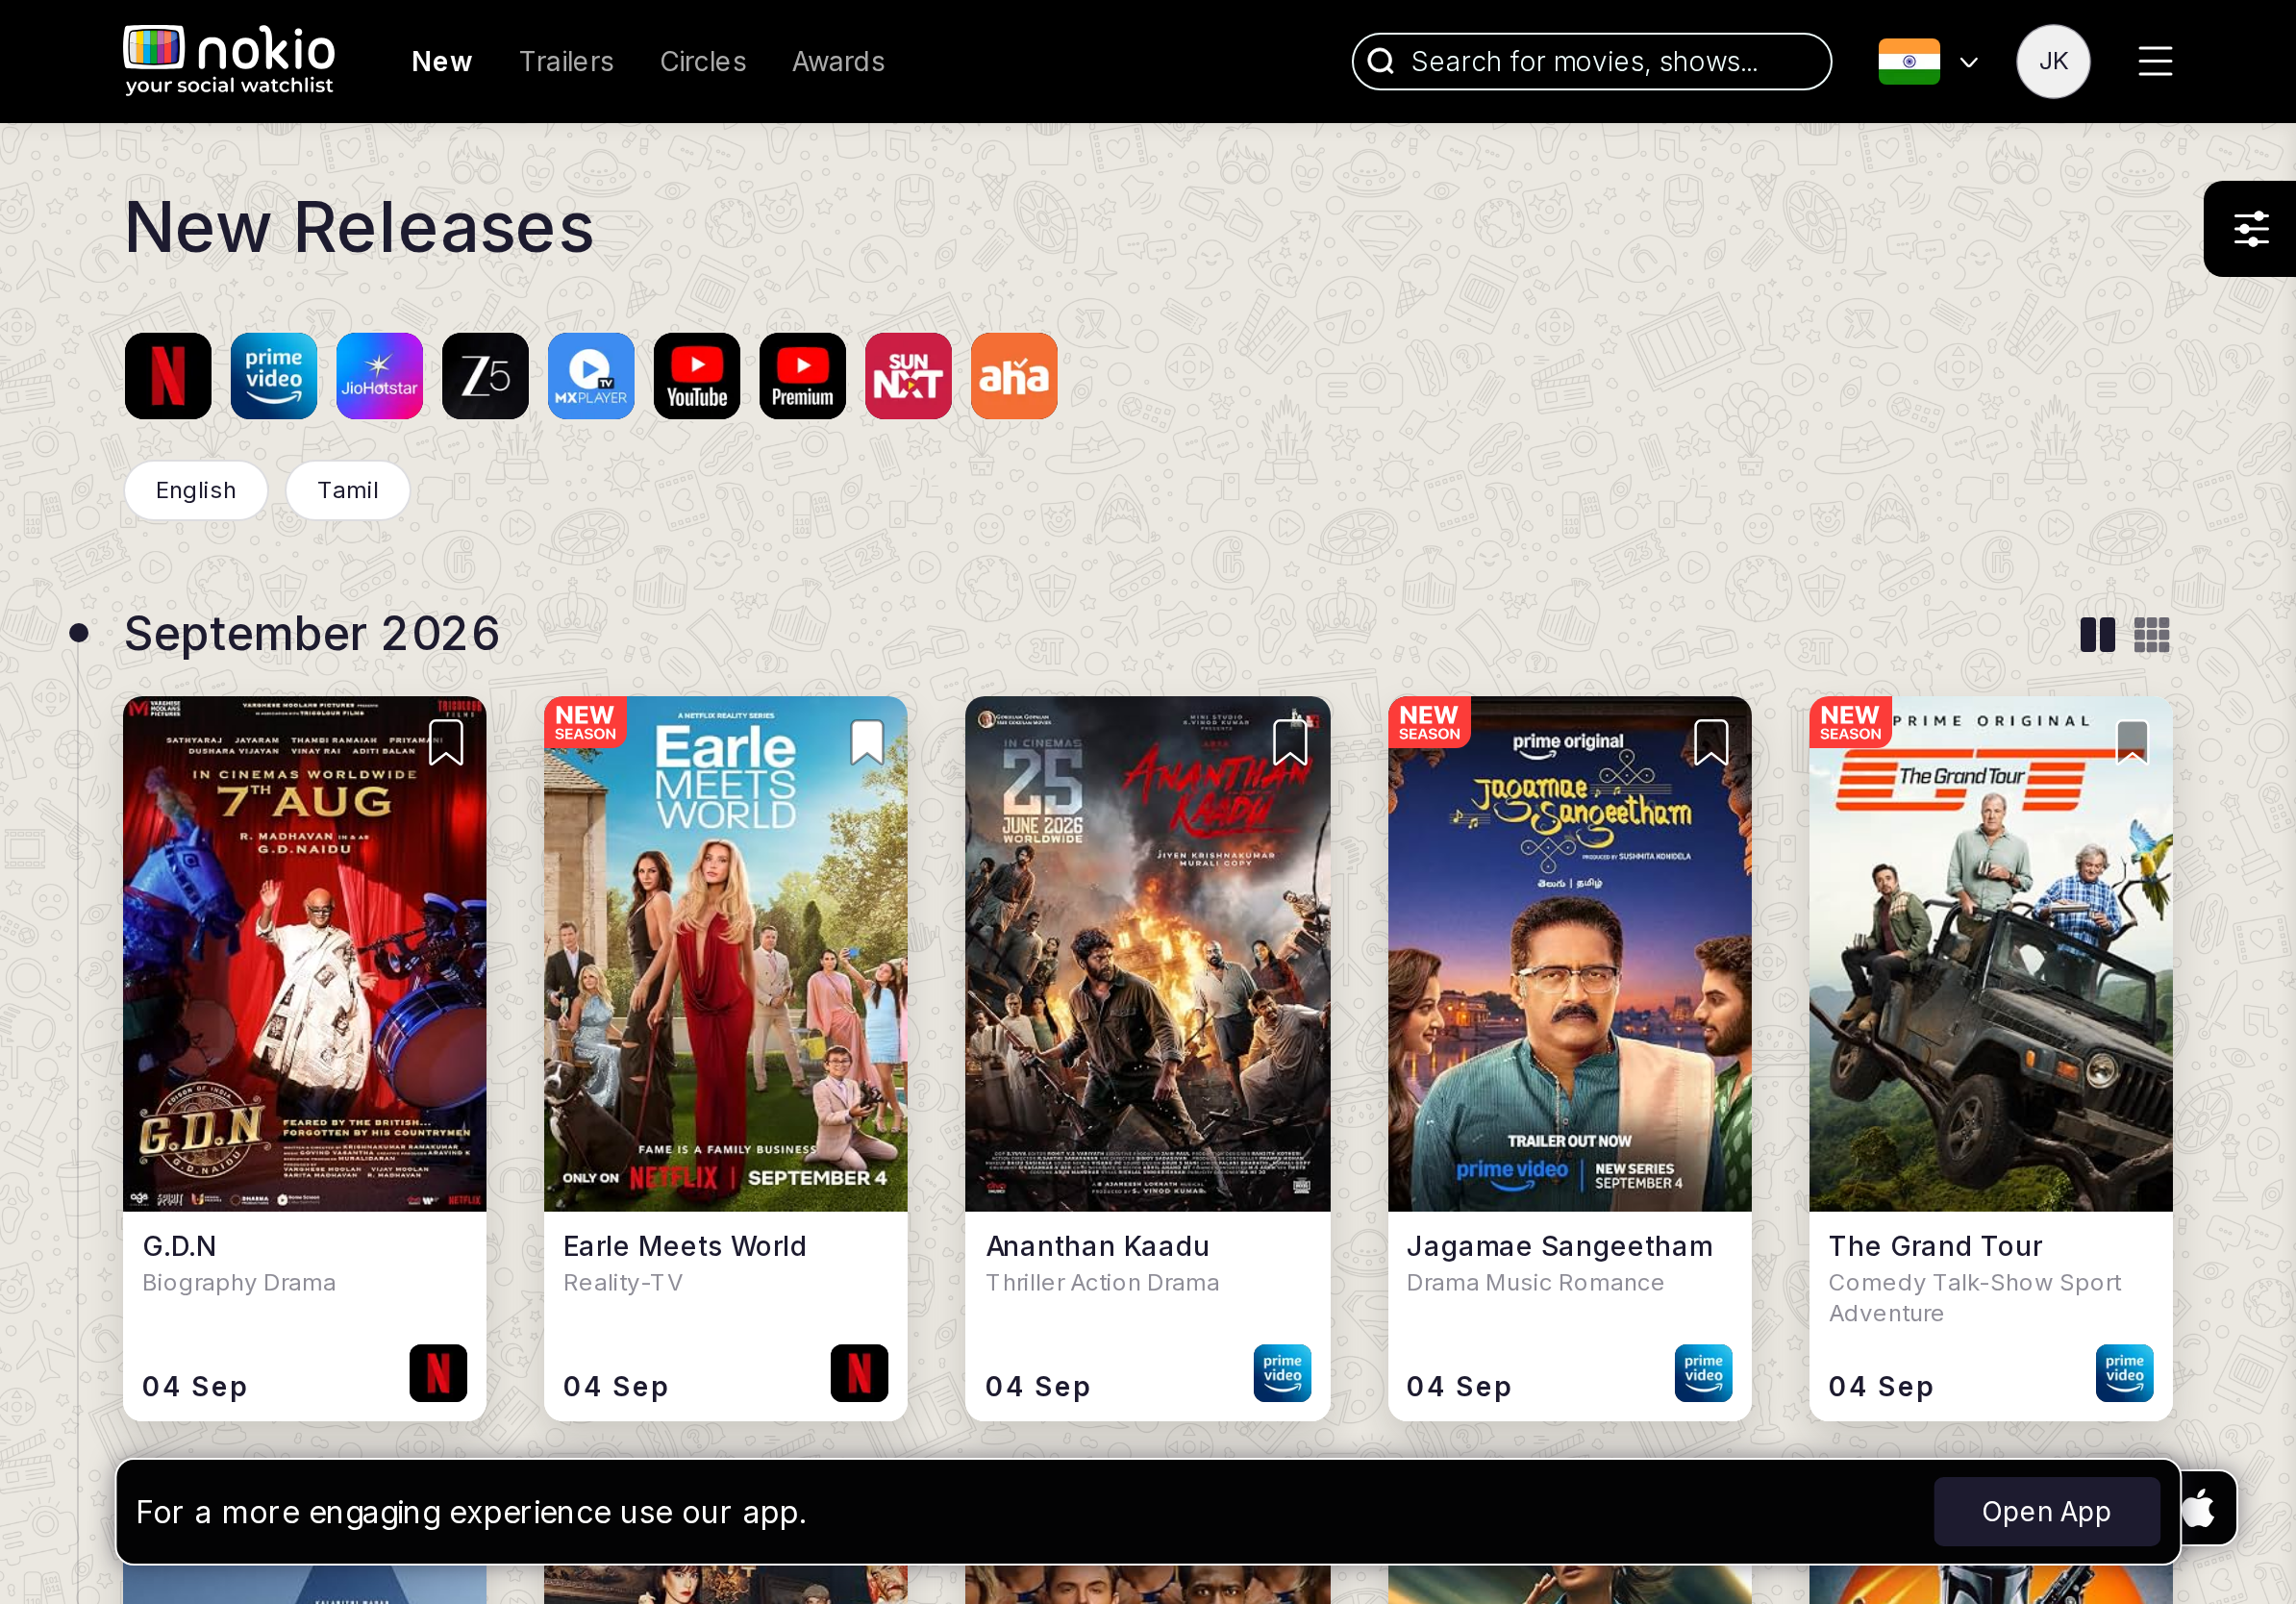
Task: Open the hamburger menu
Action: pos(2155,62)
